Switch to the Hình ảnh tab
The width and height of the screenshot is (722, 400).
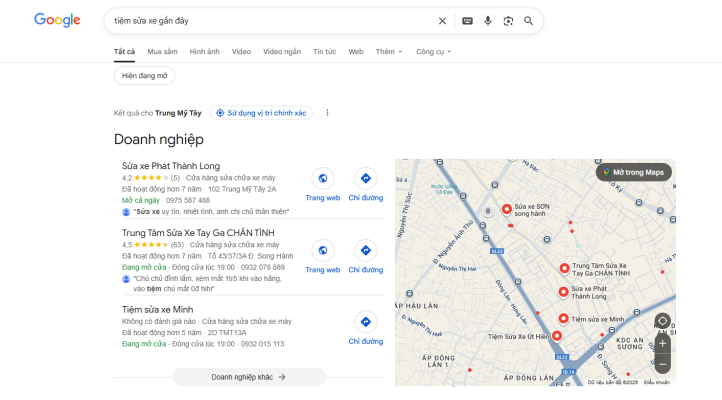point(204,51)
